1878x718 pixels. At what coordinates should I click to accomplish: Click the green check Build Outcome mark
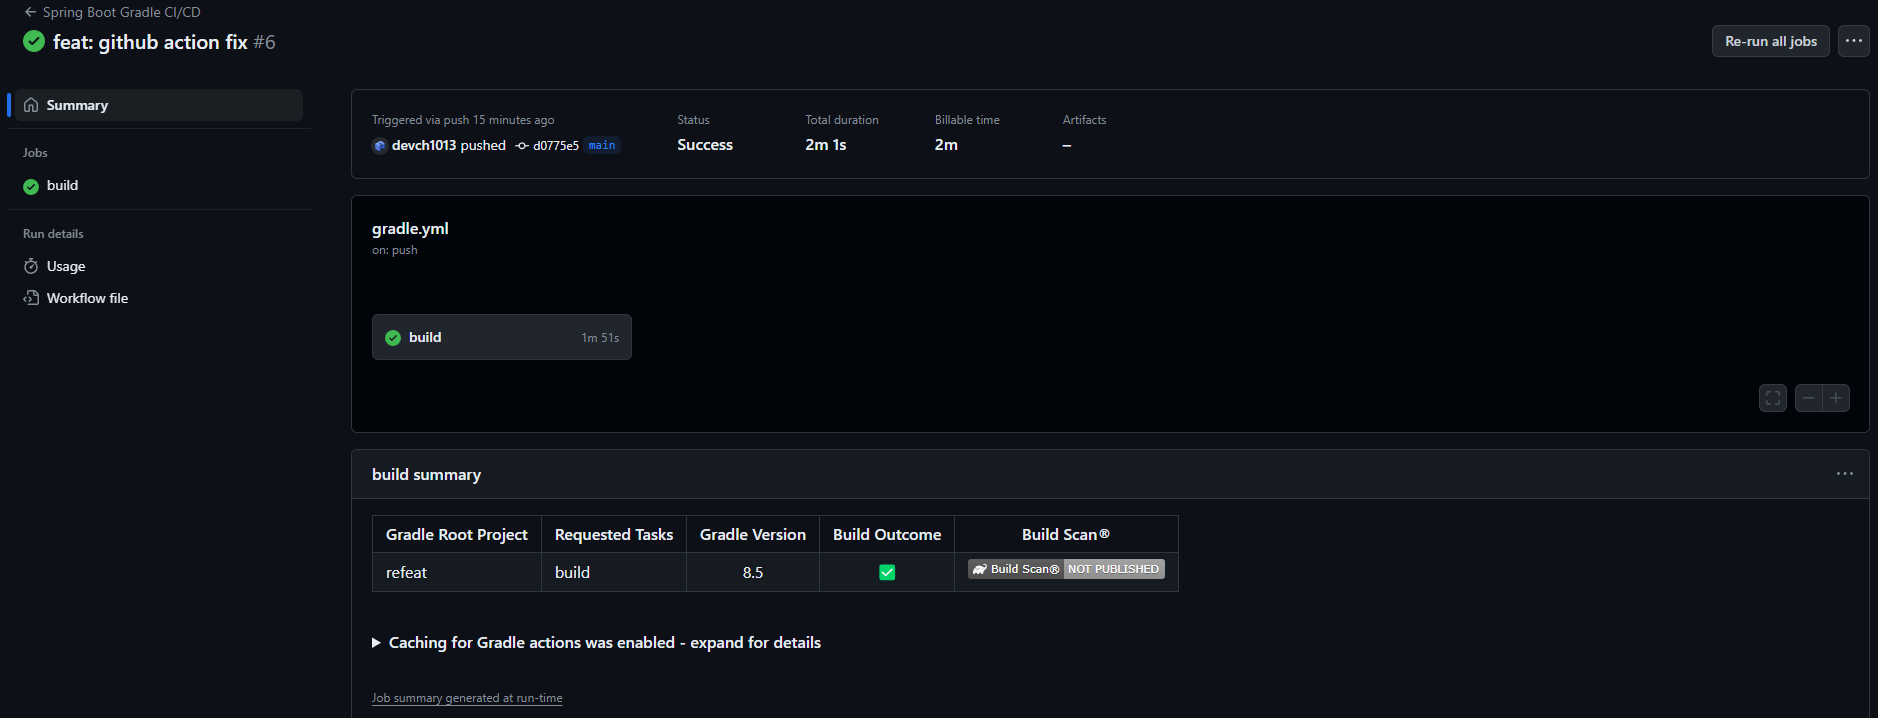[x=887, y=572]
